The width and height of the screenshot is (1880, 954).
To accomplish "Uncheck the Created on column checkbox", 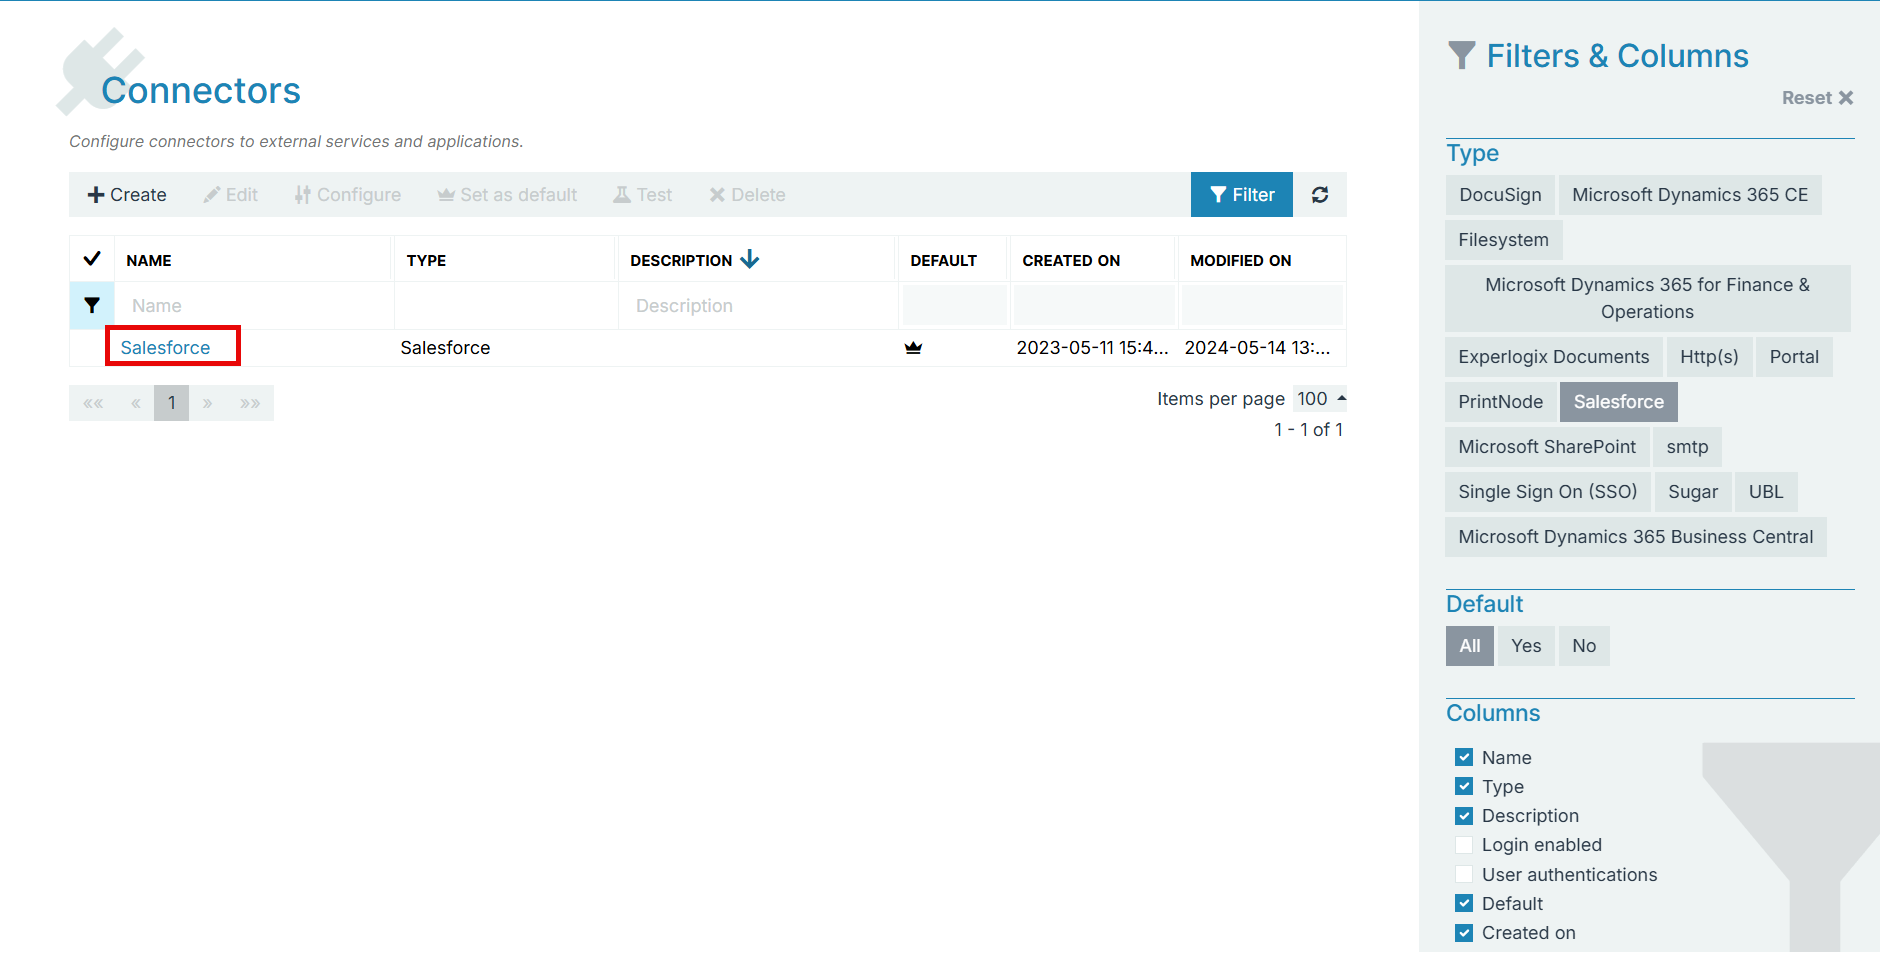I will tap(1464, 933).
